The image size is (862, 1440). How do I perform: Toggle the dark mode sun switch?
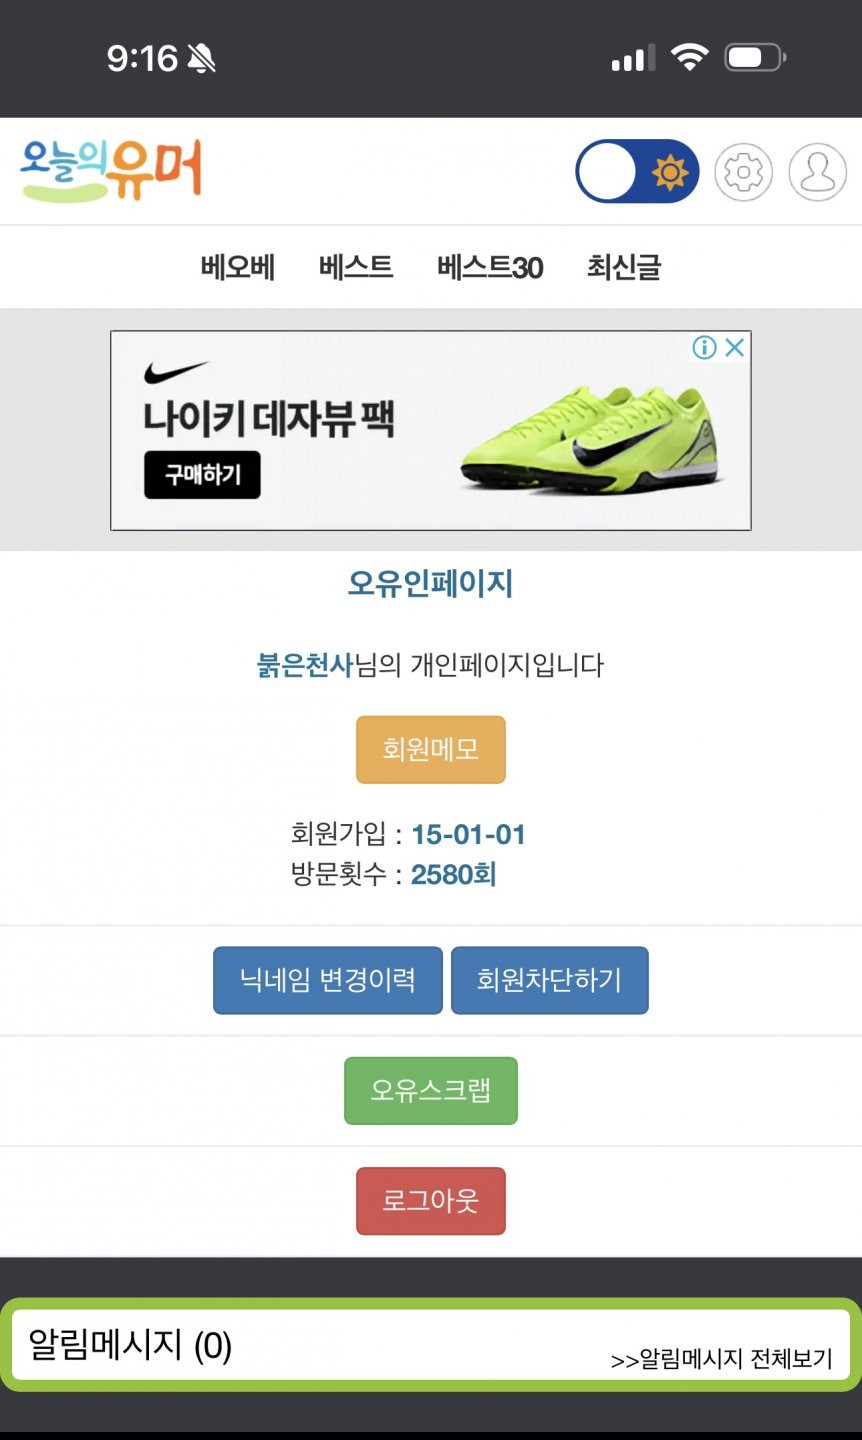click(637, 171)
